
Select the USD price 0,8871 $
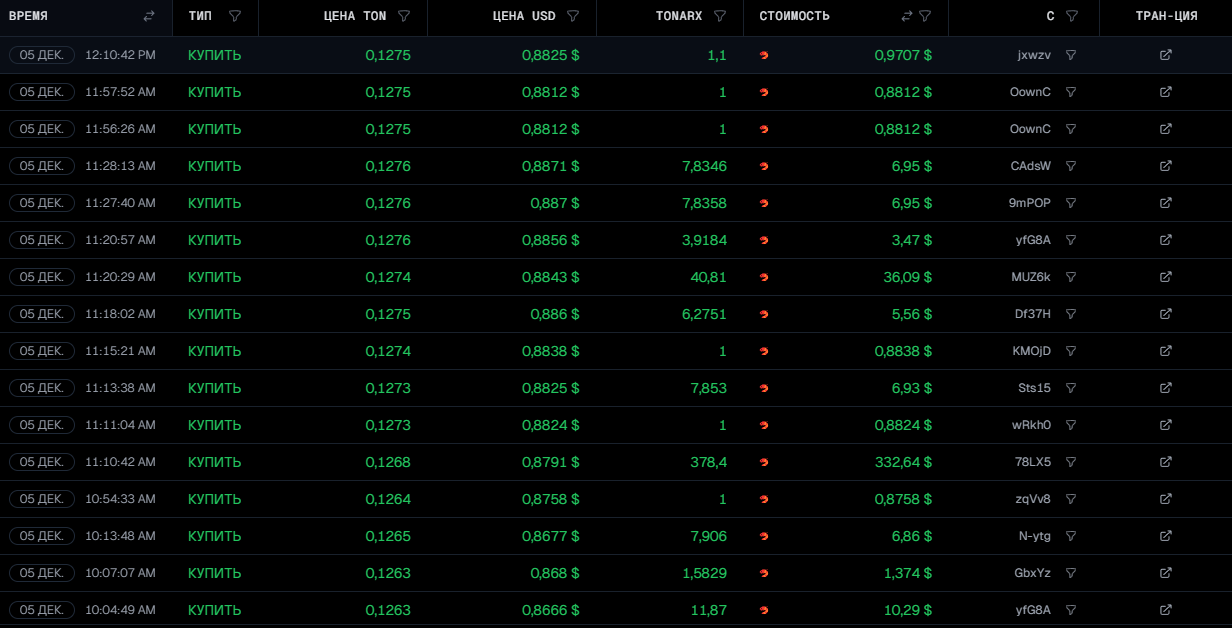point(550,166)
